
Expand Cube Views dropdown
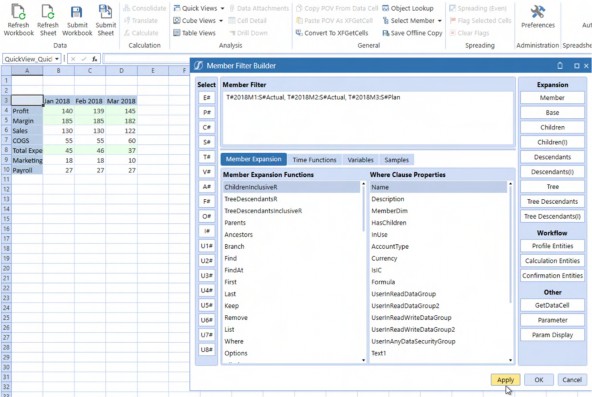[221, 21]
